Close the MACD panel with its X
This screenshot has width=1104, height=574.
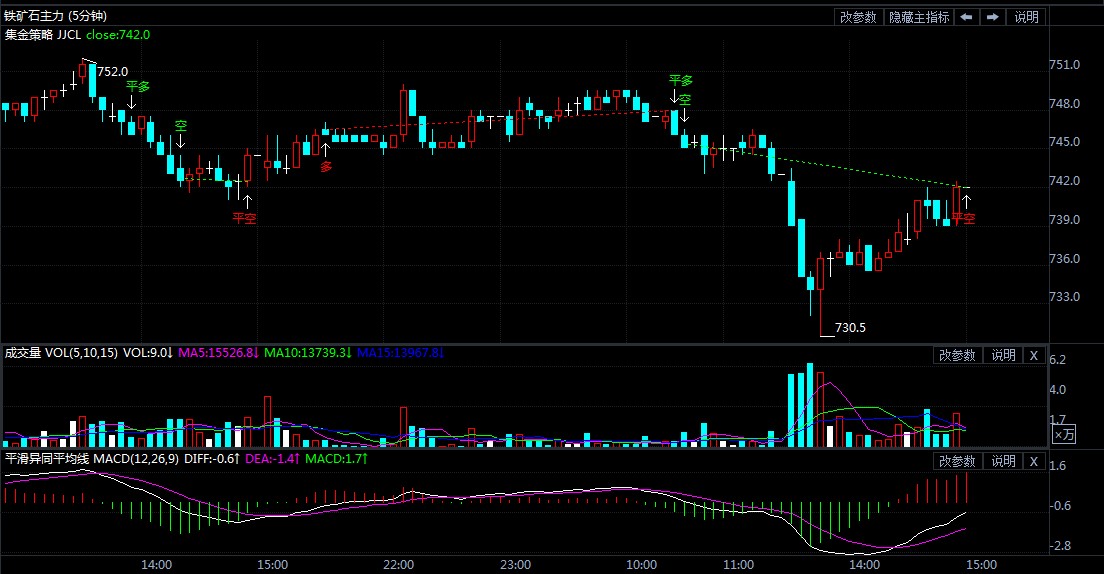point(1034,461)
